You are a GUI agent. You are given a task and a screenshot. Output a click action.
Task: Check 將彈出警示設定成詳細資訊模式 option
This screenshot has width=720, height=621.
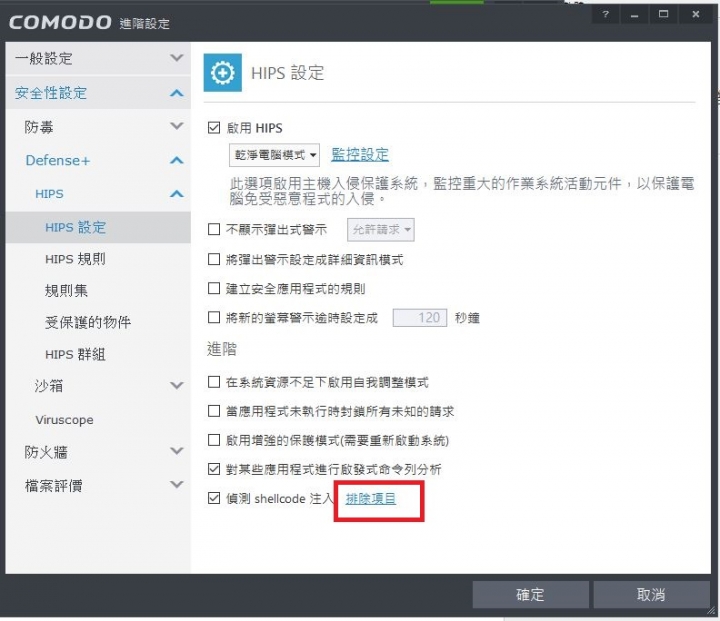pos(214,260)
